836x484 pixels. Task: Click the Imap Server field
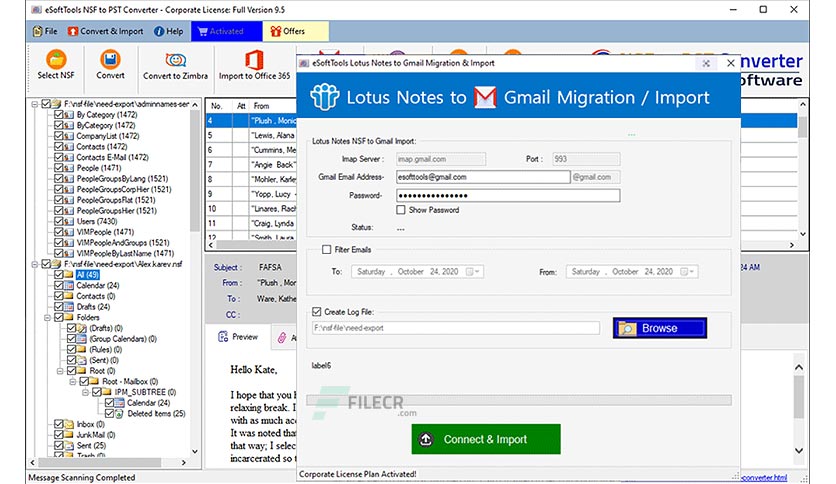coord(441,159)
